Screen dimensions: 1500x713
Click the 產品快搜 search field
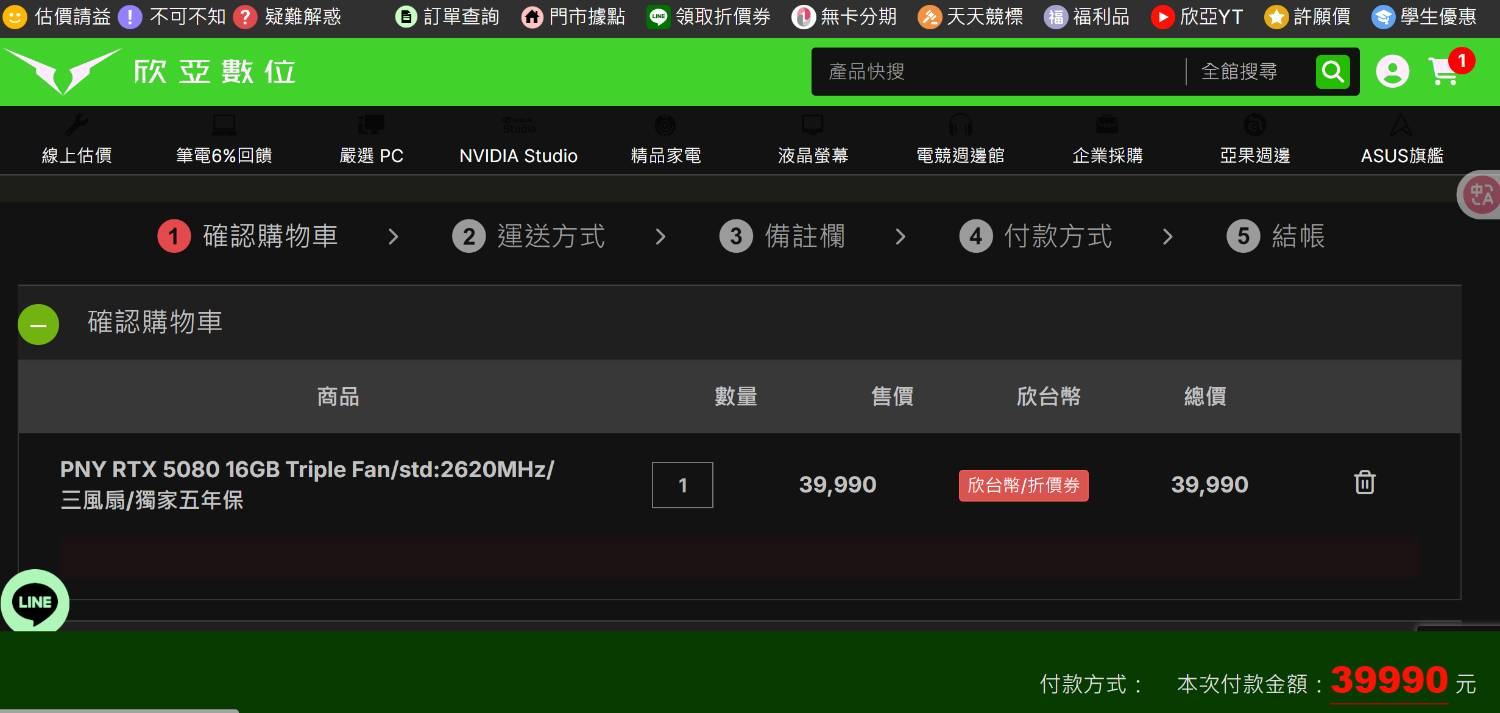coord(998,72)
